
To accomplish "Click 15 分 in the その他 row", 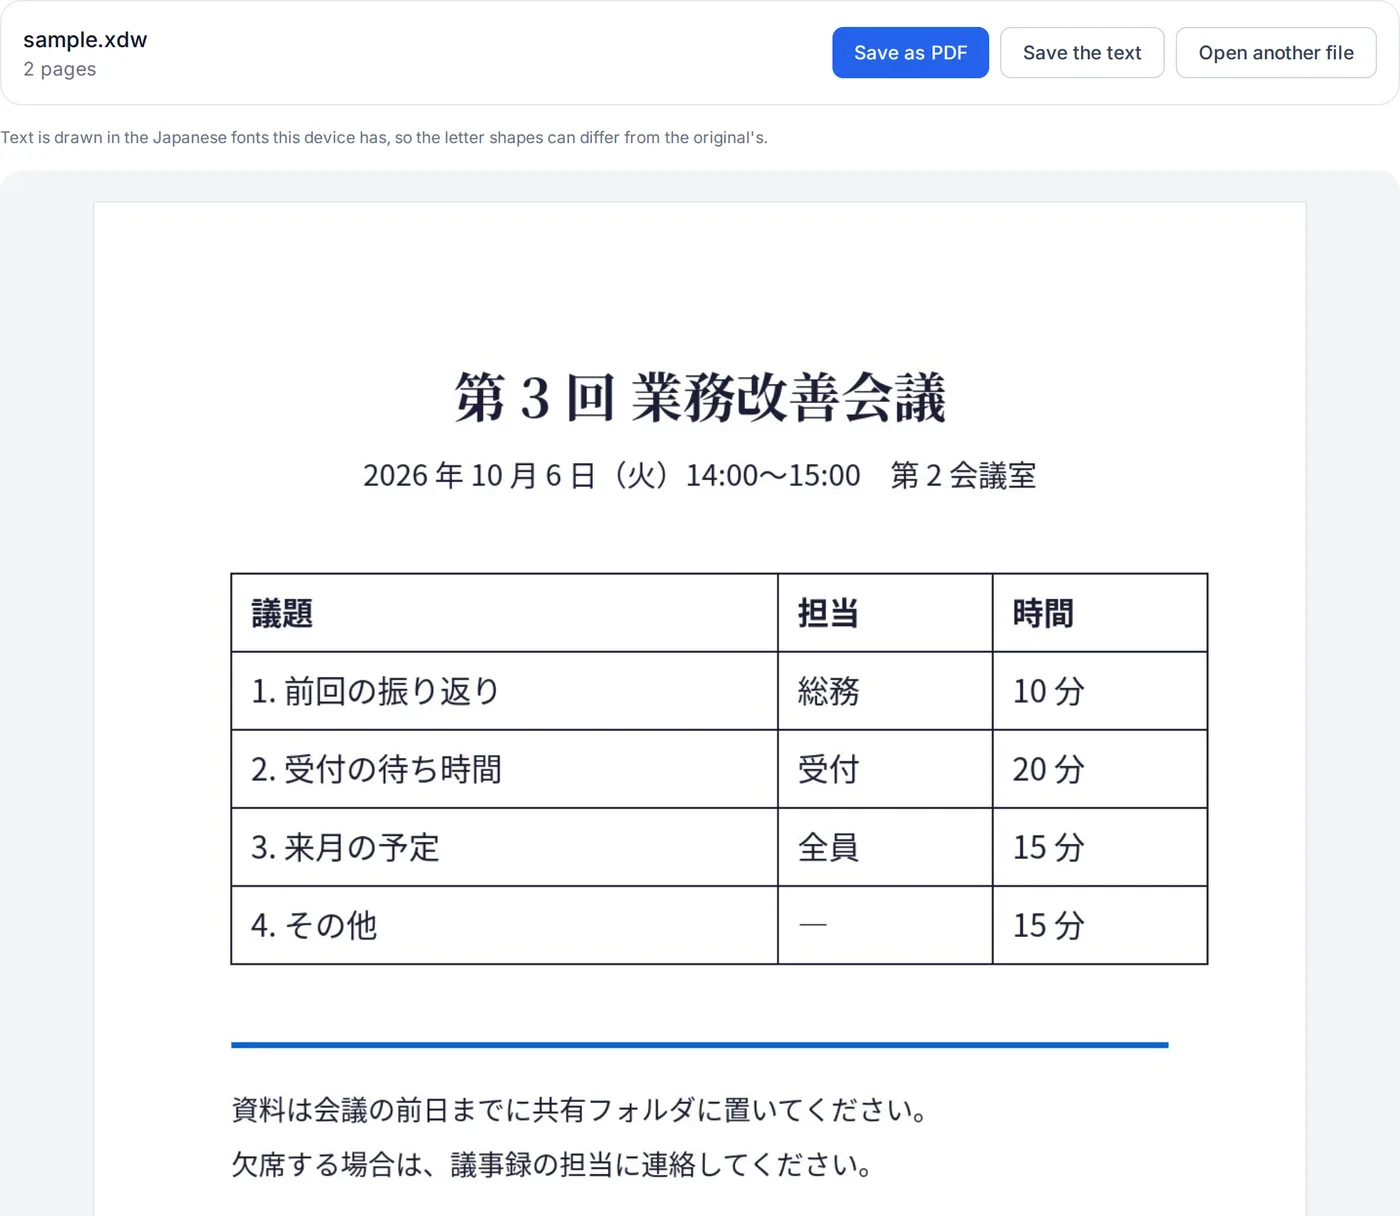I will coord(1100,925).
